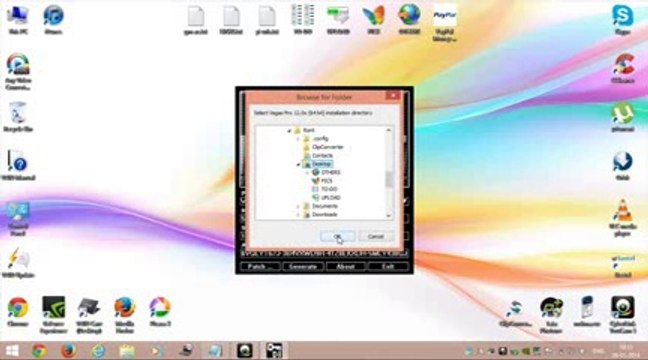Open YouCam icon on the taskbar
The height and width of the screenshot is (360, 648).
coord(245,351)
